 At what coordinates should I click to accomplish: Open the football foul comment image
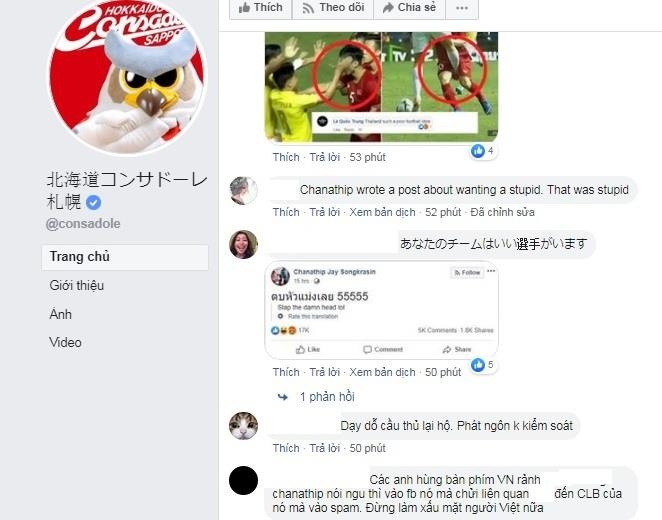point(381,87)
